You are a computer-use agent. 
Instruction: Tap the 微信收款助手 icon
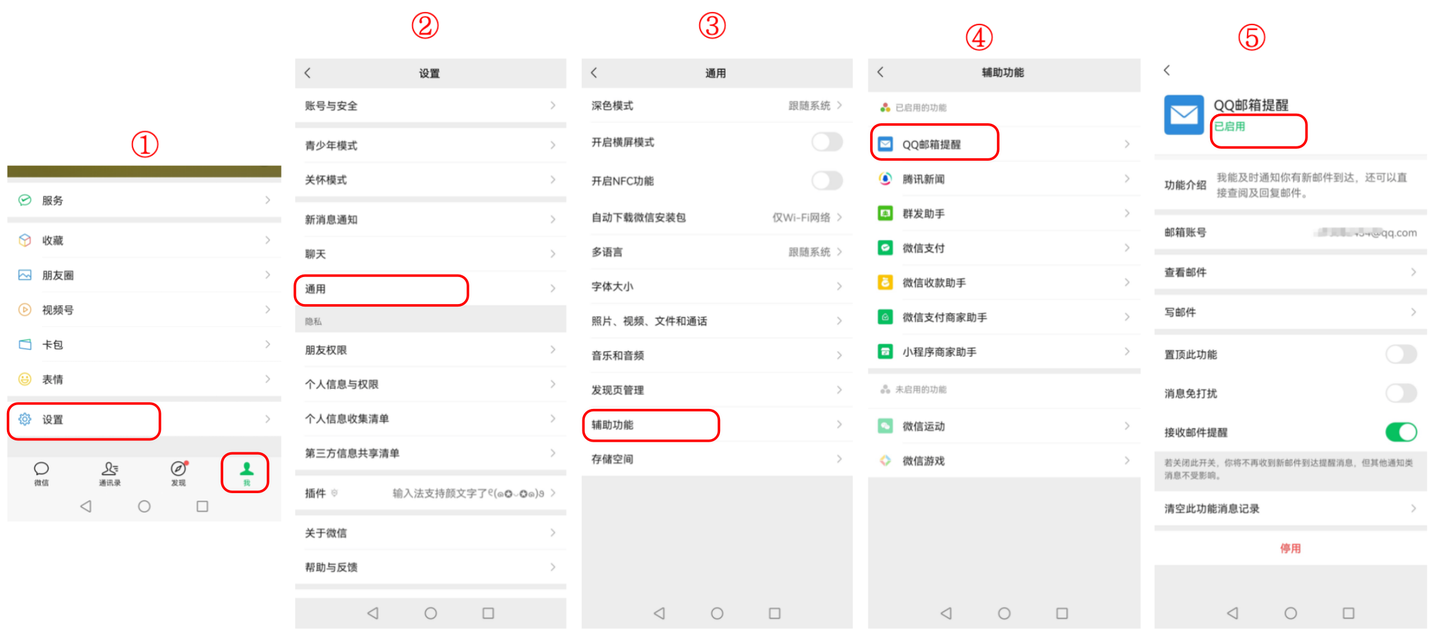tap(885, 283)
